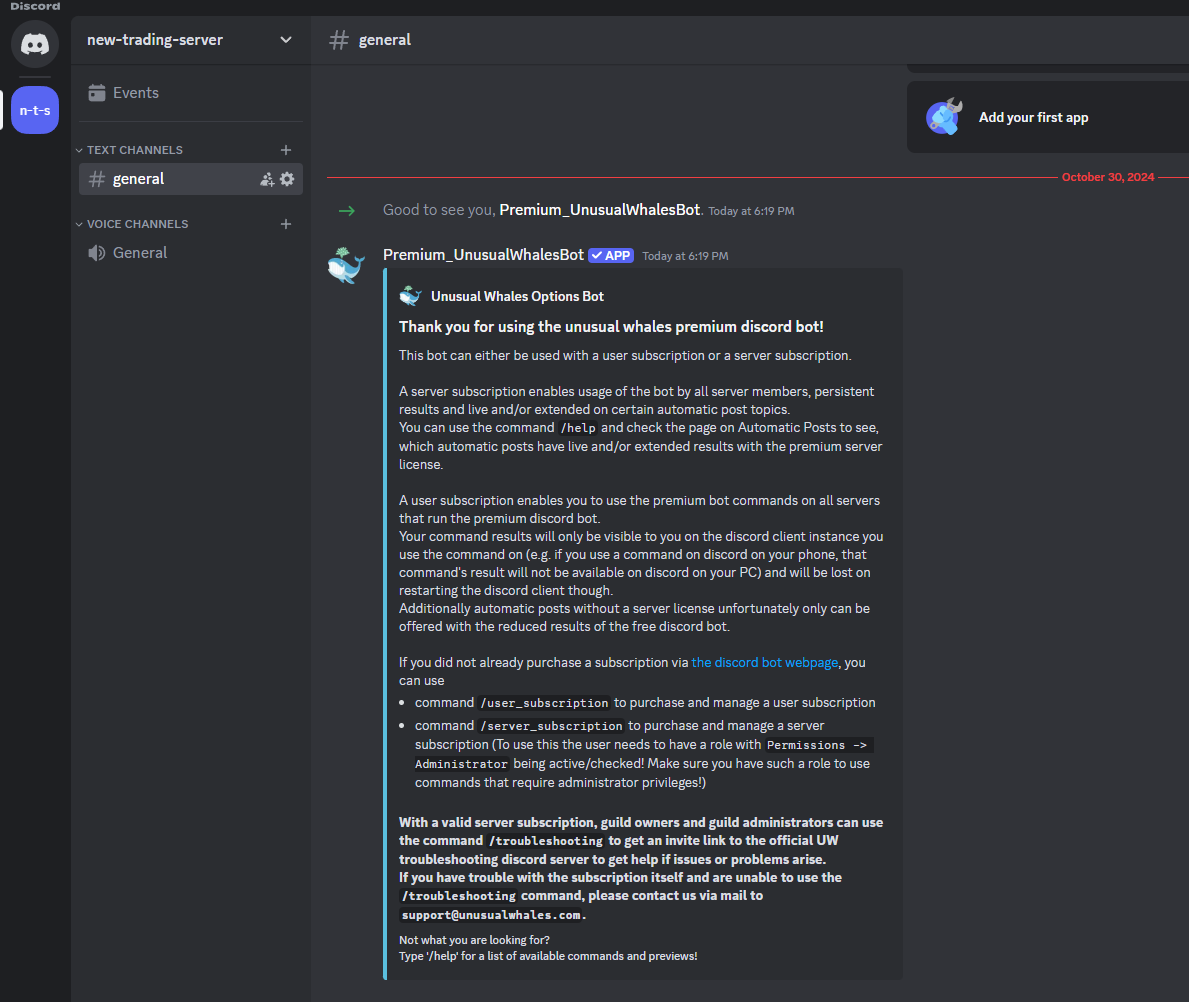Open the Add your first app card
Image resolution: width=1189 pixels, height=1002 pixels.
pyautogui.click(x=1048, y=118)
